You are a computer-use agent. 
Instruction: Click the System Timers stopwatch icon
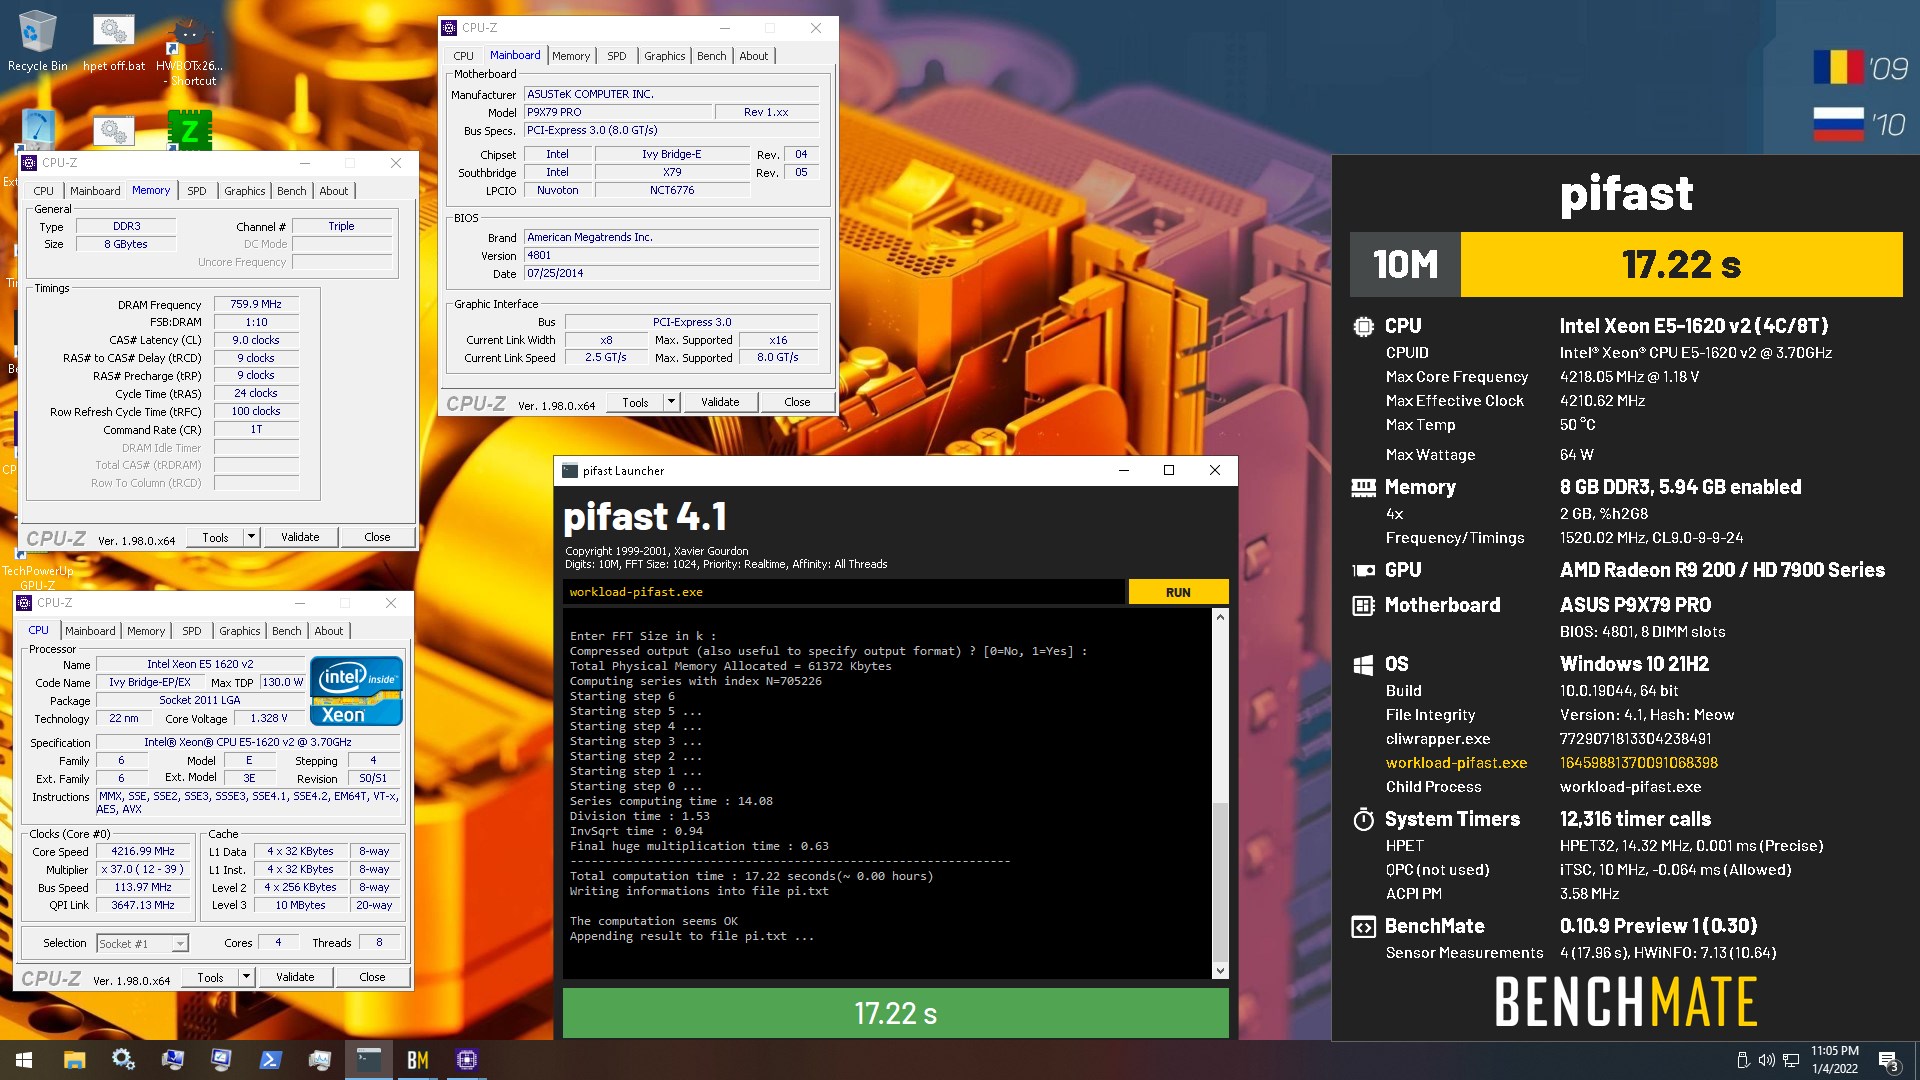click(x=1363, y=819)
